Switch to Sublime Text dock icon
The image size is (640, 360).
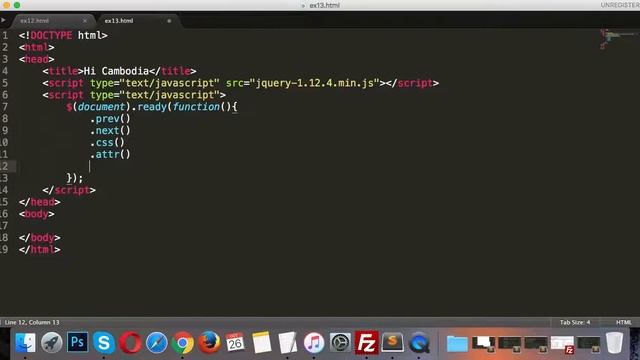(393, 342)
